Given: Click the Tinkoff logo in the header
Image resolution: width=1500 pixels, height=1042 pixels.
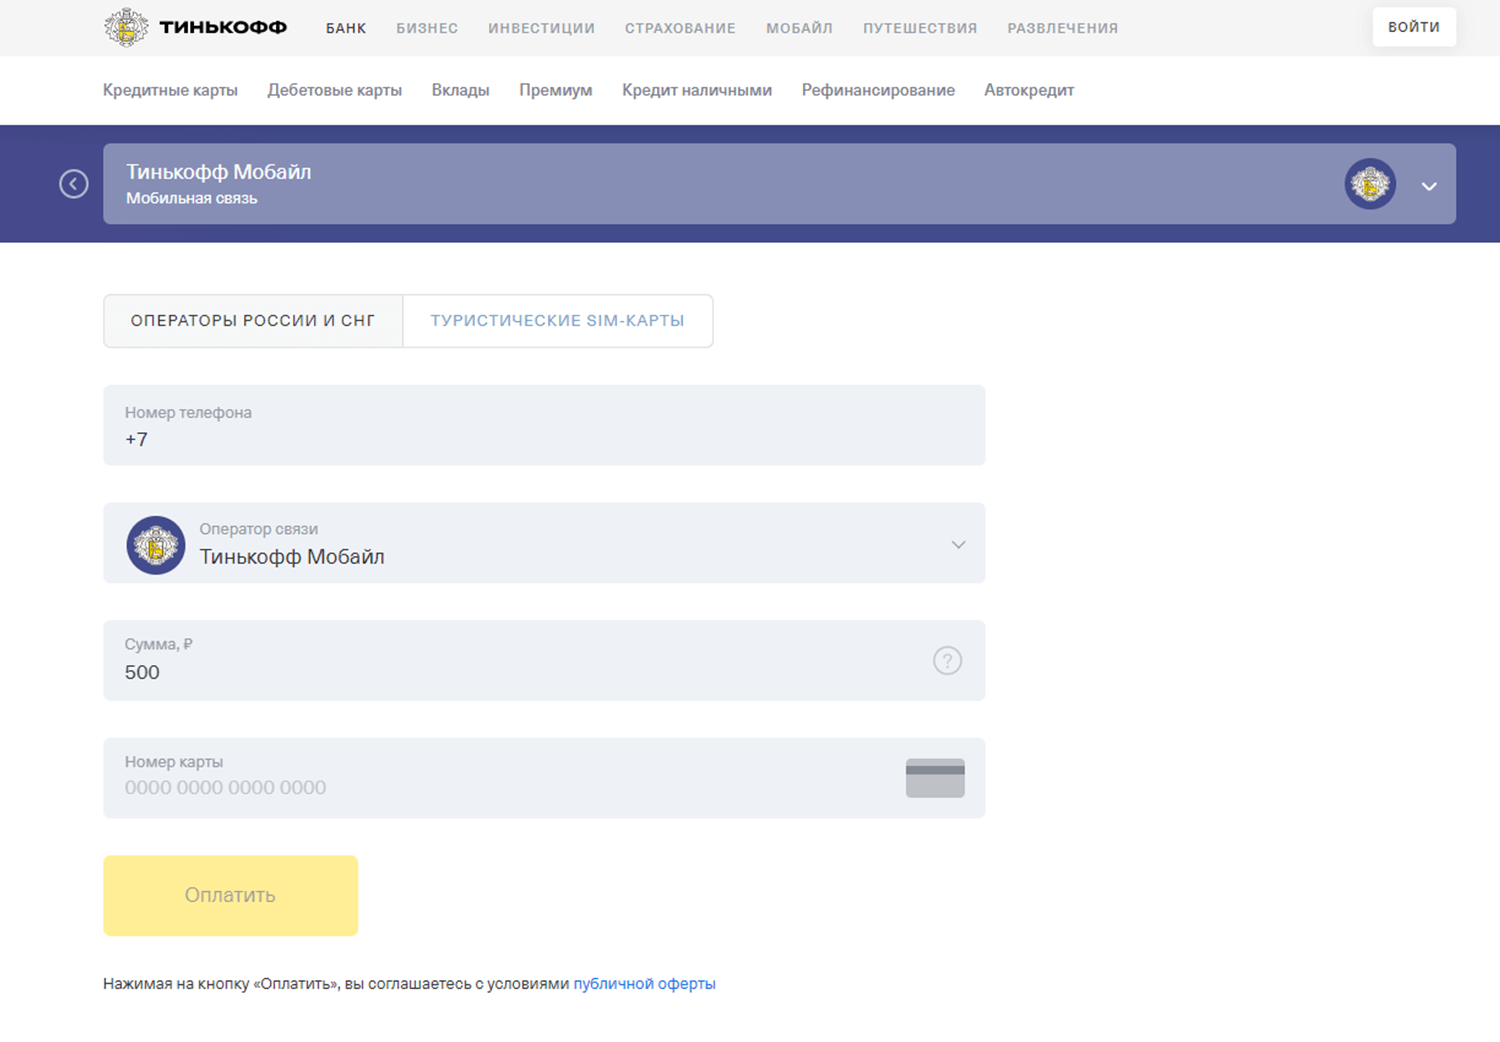Looking at the screenshot, I should [195, 27].
